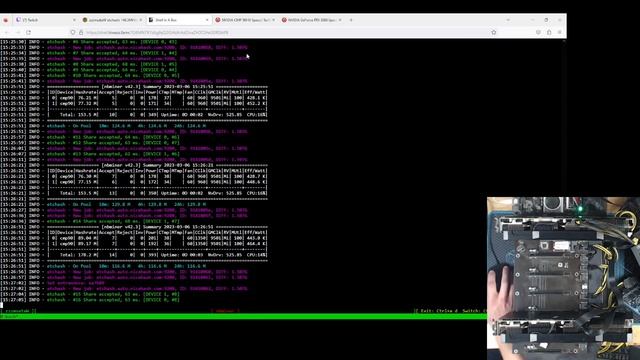The width and height of the screenshot is (640, 360).
Task: Click the 15:26:21 'Total: 153.5 M' row
Action: (x=157, y=193)
